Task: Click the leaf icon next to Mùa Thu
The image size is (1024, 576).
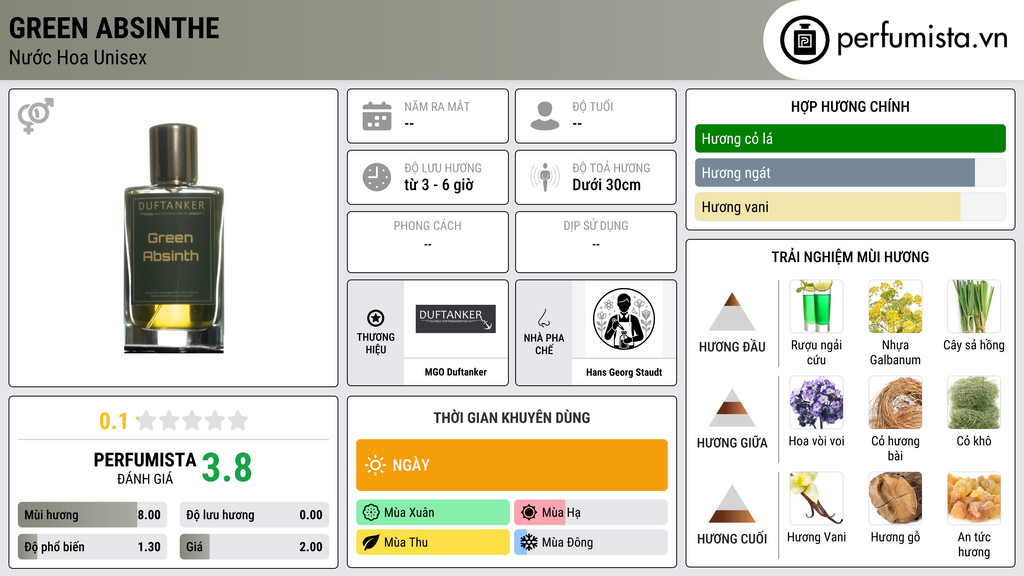Action: click(371, 542)
